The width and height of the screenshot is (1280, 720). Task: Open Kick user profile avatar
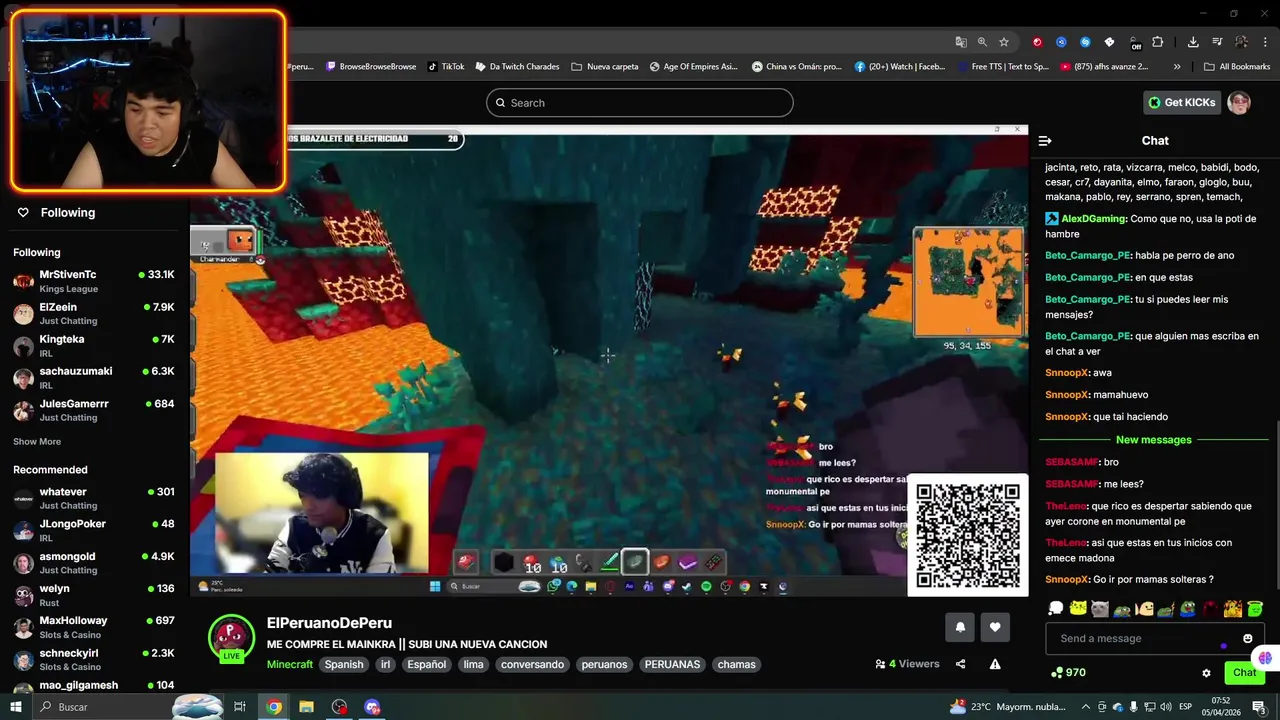[x=1239, y=103]
